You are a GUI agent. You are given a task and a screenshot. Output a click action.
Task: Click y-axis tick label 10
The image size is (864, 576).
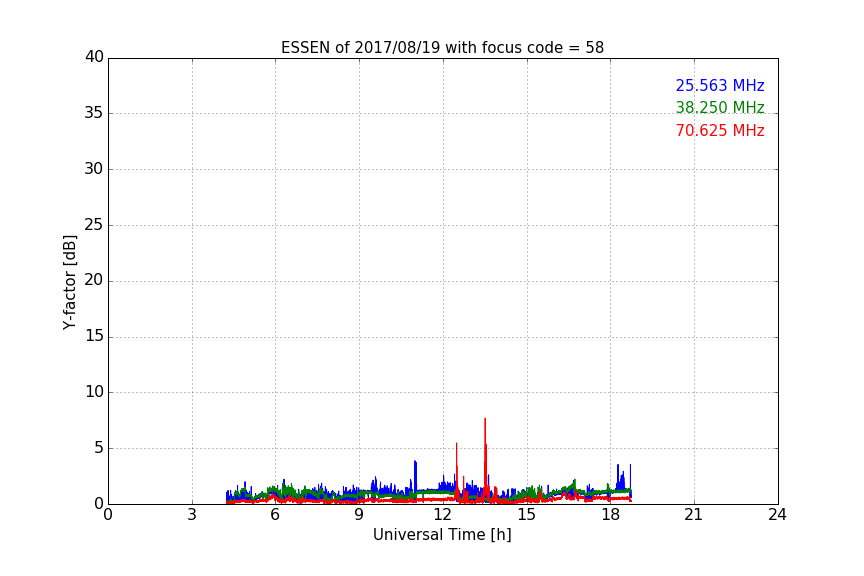point(94,392)
